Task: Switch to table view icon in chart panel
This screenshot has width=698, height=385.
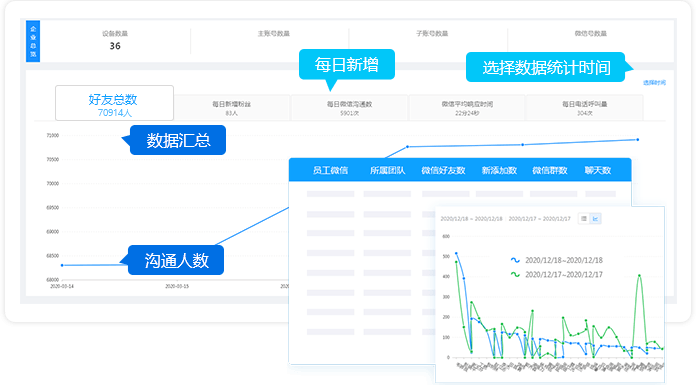Action: pyautogui.click(x=584, y=219)
